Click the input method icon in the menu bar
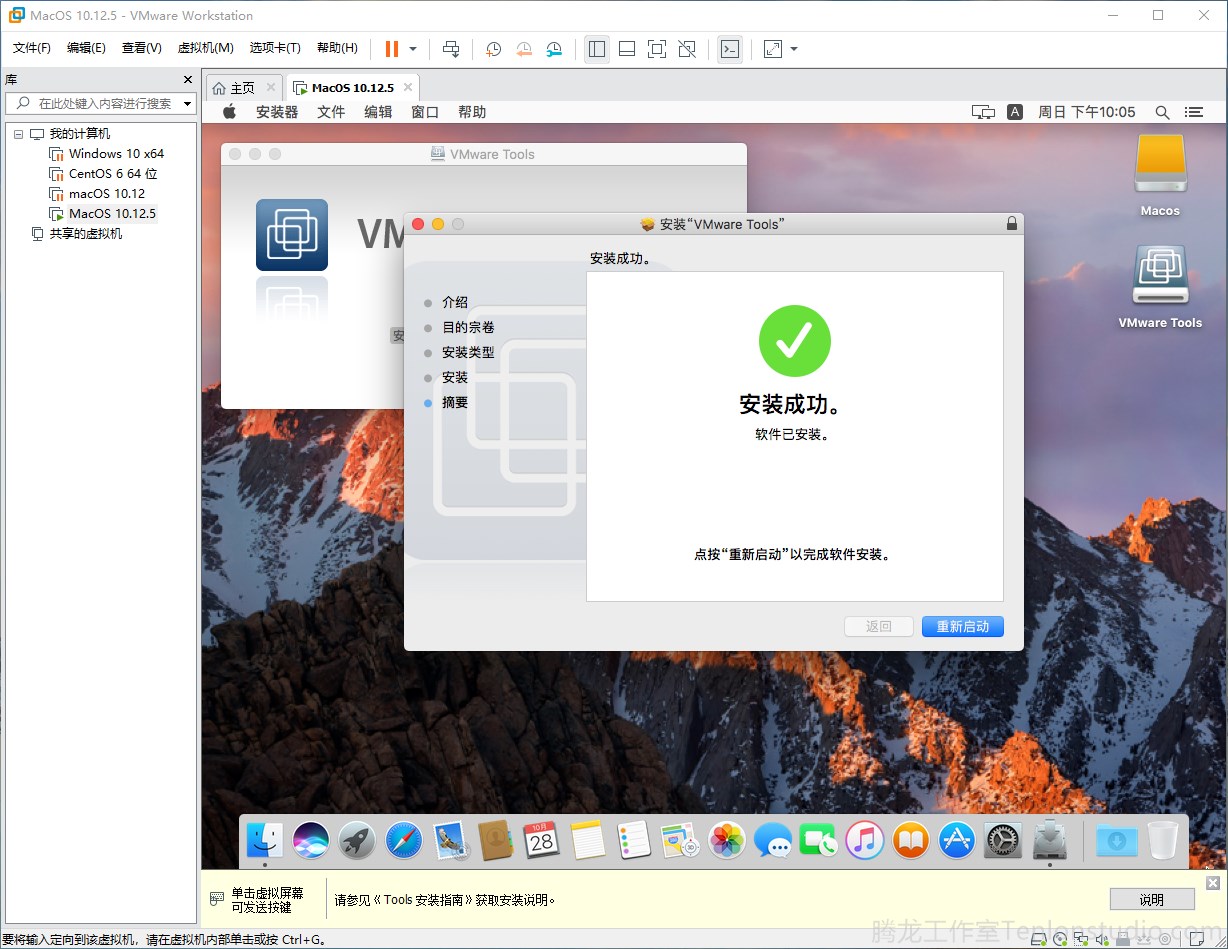This screenshot has height=949, width=1228. pos(1015,112)
